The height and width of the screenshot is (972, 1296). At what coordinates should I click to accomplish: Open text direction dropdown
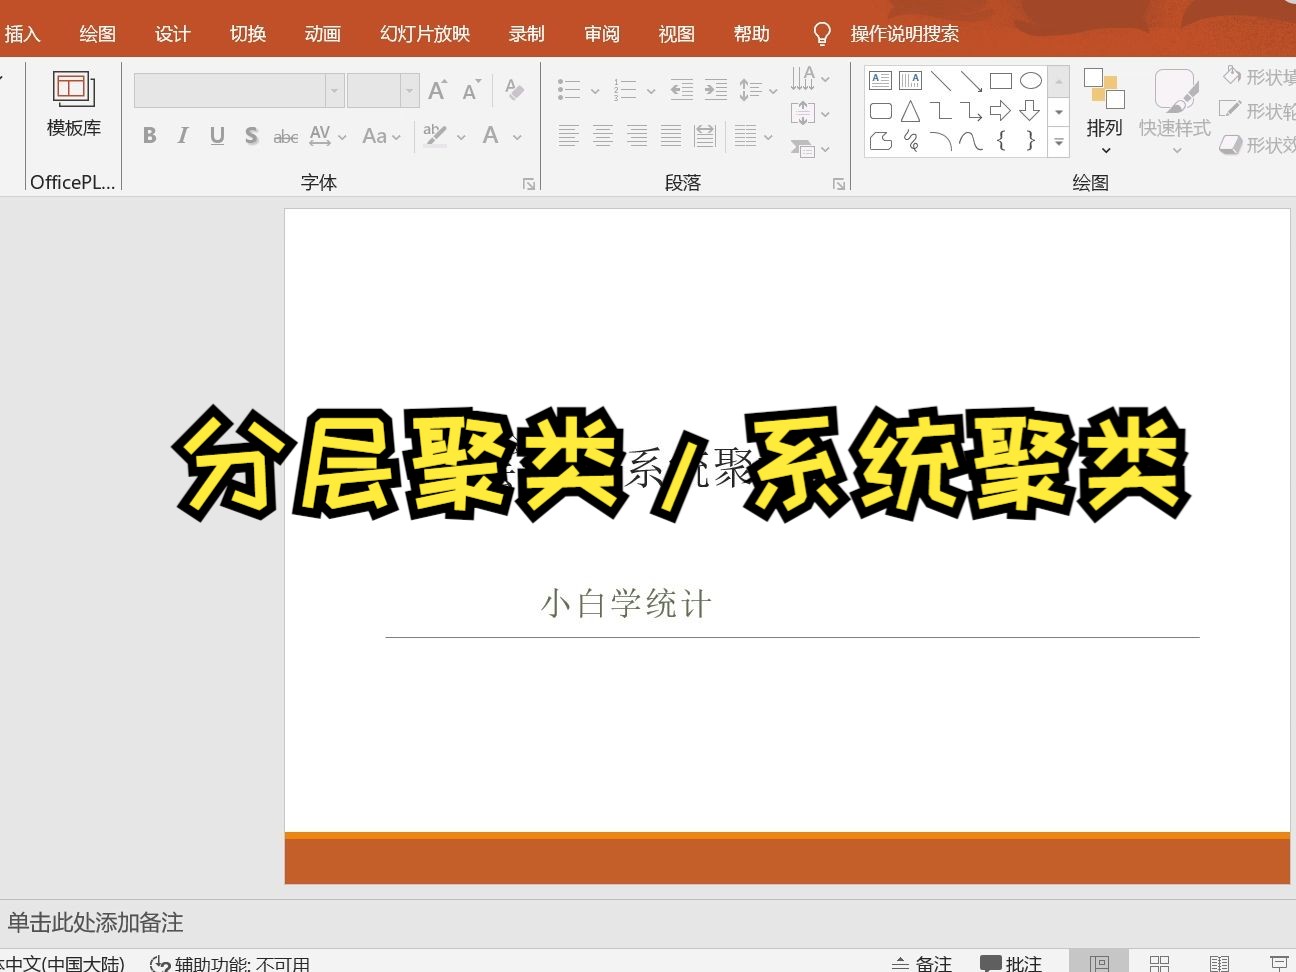(810, 78)
